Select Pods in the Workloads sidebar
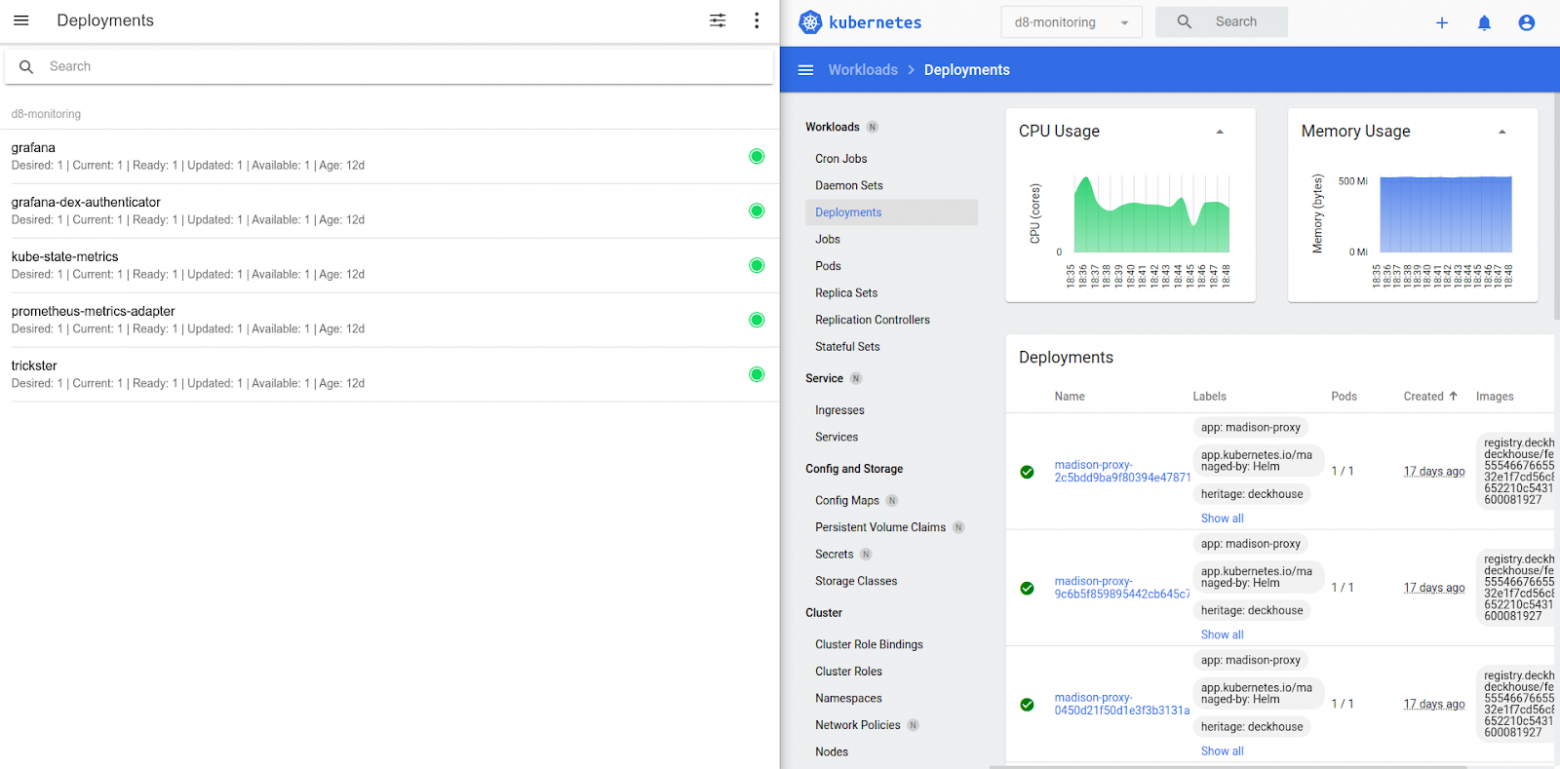Viewport: 1560px width, 769px height. tap(827, 266)
